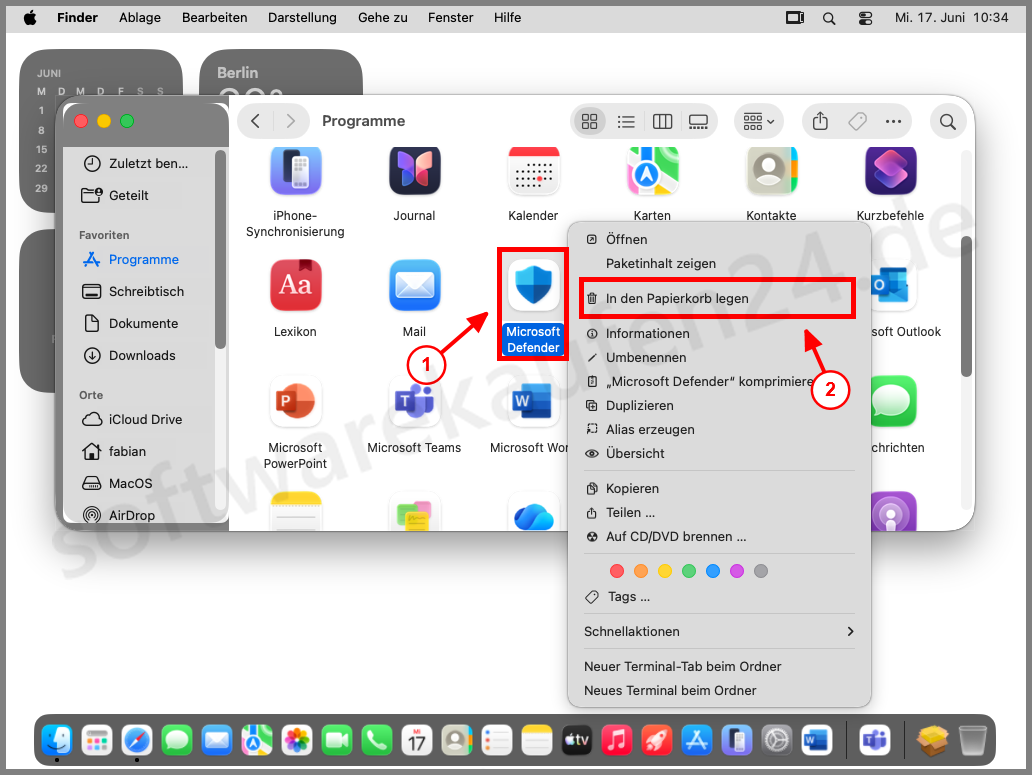
Task: Apply the yellow tag color
Action: pos(665,571)
